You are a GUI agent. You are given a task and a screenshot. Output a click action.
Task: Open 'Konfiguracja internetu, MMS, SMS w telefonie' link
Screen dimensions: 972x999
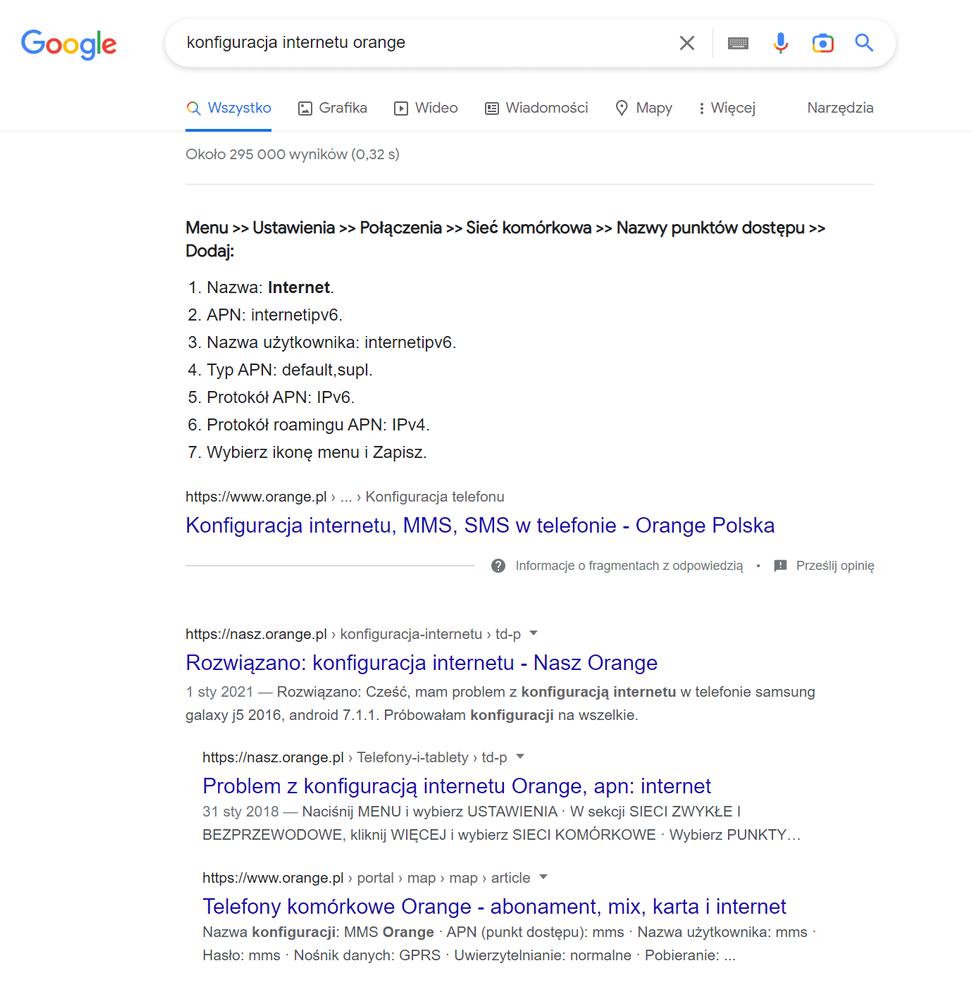(x=480, y=525)
